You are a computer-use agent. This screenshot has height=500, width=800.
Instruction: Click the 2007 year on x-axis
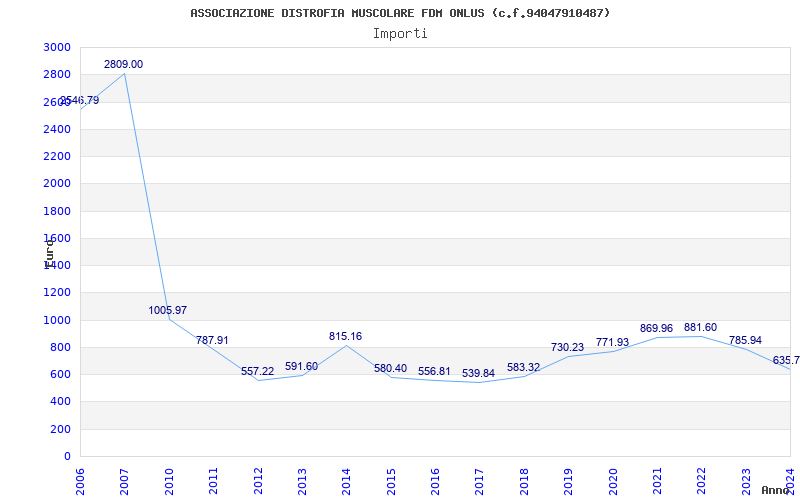coord(125,478)
